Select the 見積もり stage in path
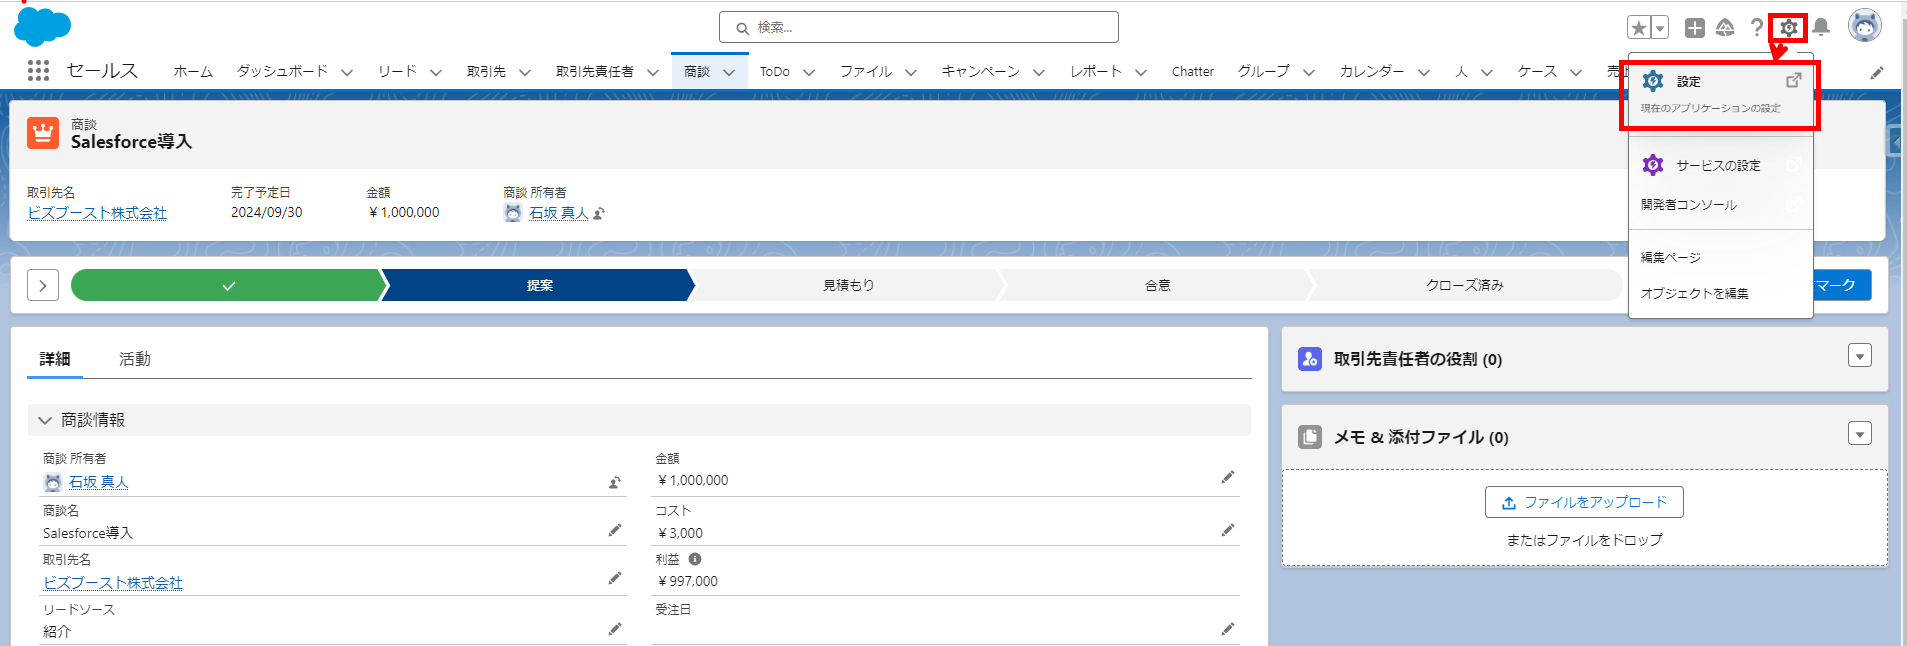The height and width of the screenshot is (646, 1907). click(x=849, y=285)
